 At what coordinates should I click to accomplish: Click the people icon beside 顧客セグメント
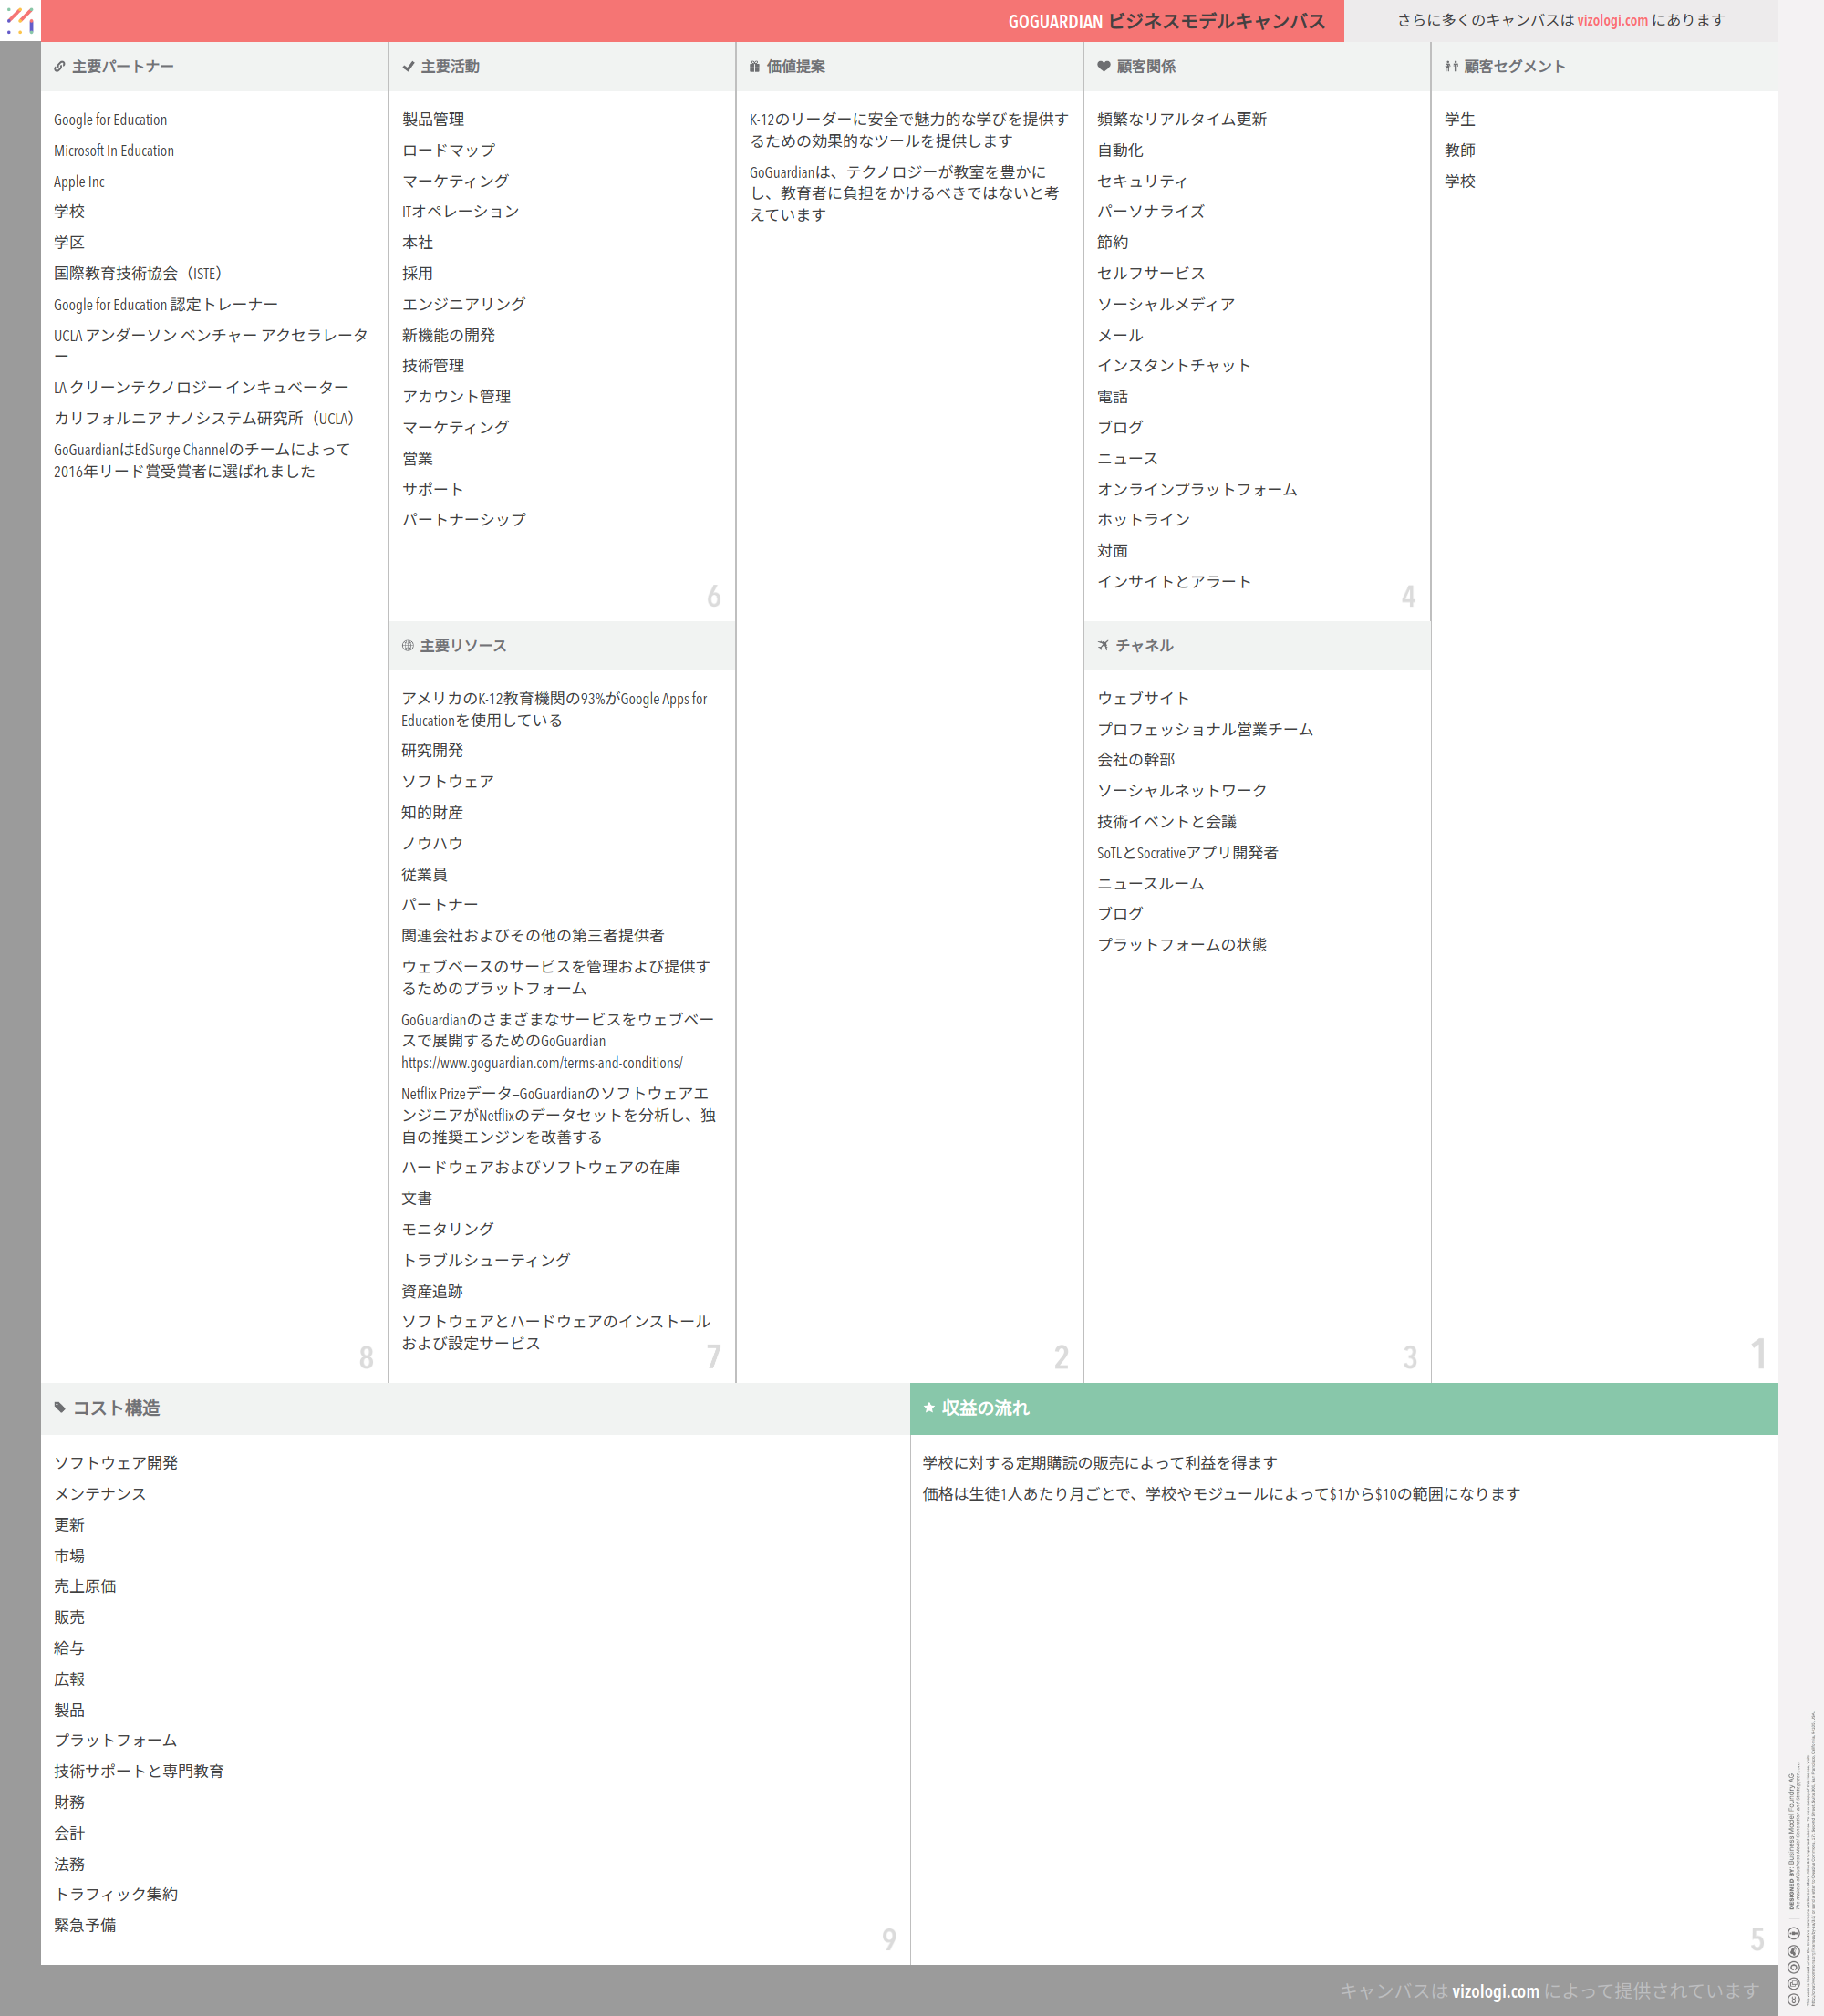(1451, 67)
